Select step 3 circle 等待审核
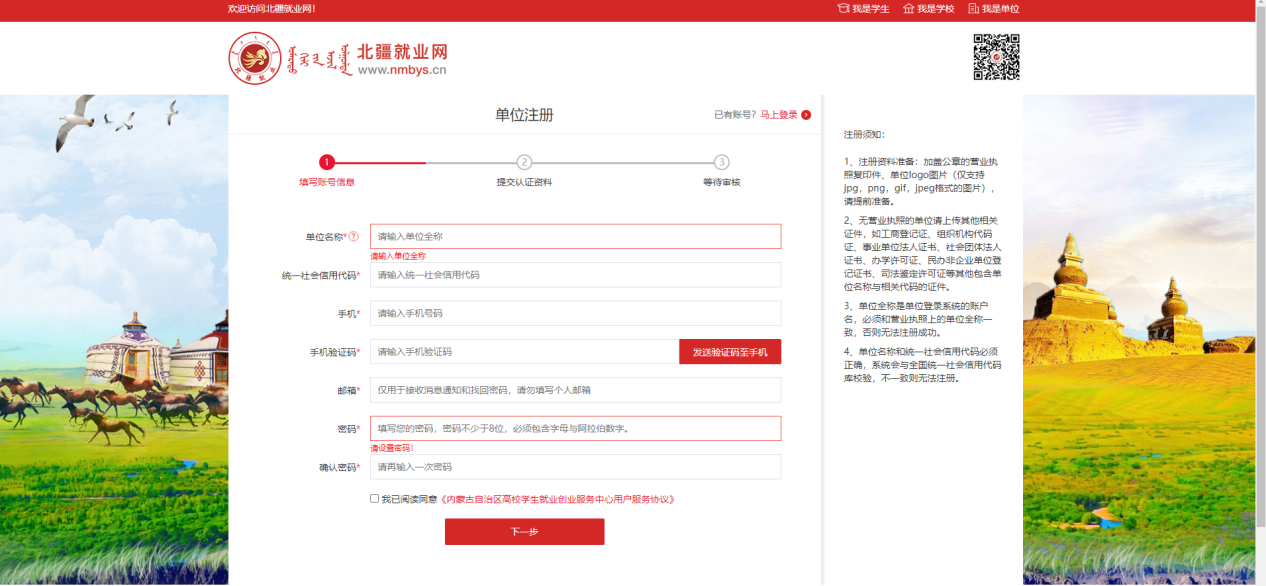This screenshot has height=586, width=1266. point(721,162)
